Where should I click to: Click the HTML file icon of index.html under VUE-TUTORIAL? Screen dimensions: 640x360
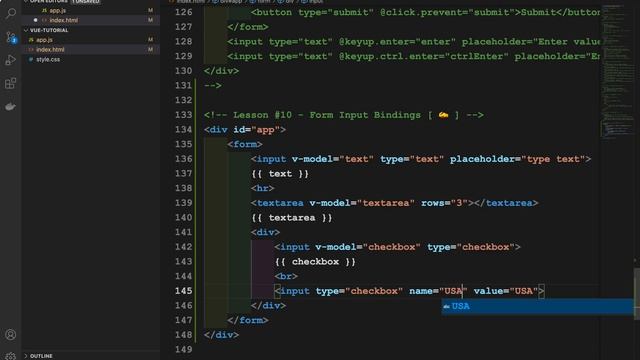click(x=31, y=49)
